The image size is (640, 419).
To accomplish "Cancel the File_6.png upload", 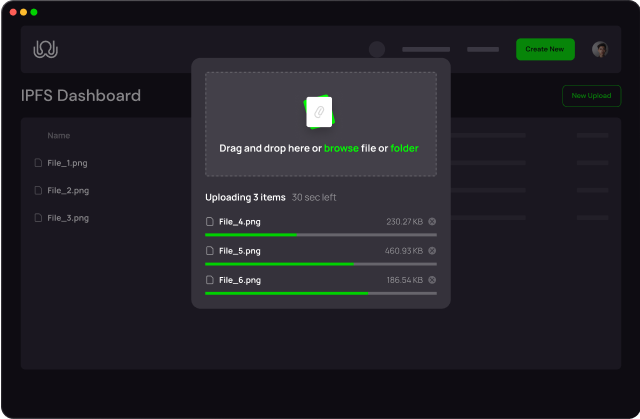I will click(432, 280).
